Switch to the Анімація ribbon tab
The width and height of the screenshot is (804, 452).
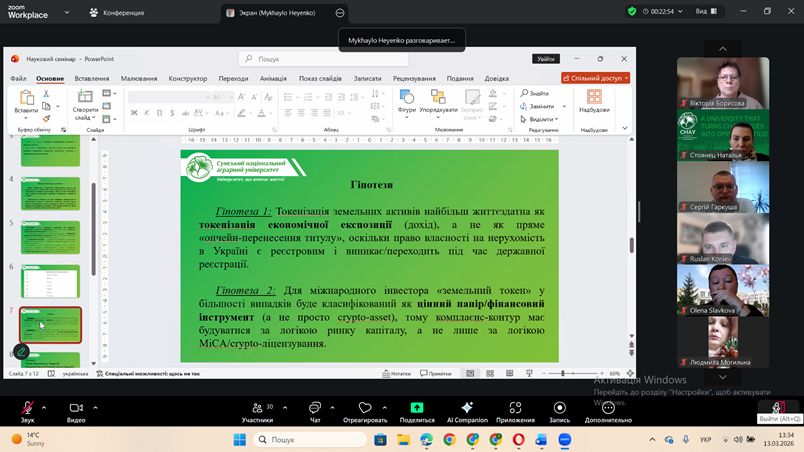click(273, 78)
